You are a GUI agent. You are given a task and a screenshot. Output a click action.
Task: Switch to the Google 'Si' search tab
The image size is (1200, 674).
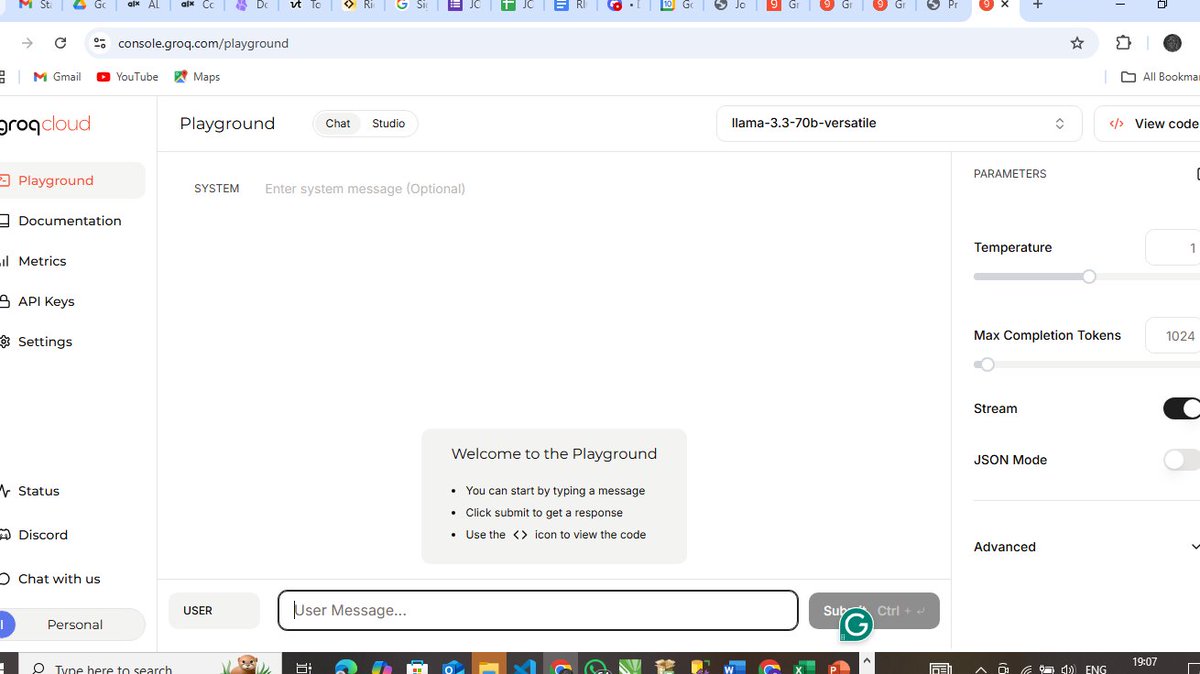[412, 6]
